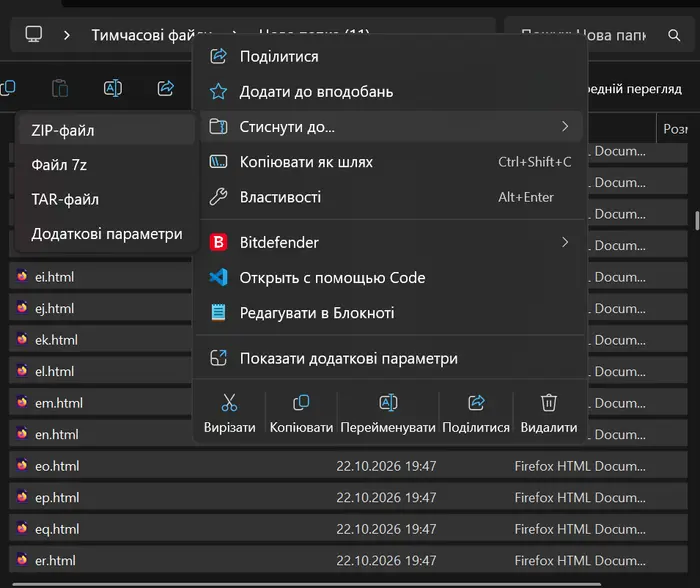
Task: Click Firefox HTML Document type of er.html
Action: tap(580, 560)
